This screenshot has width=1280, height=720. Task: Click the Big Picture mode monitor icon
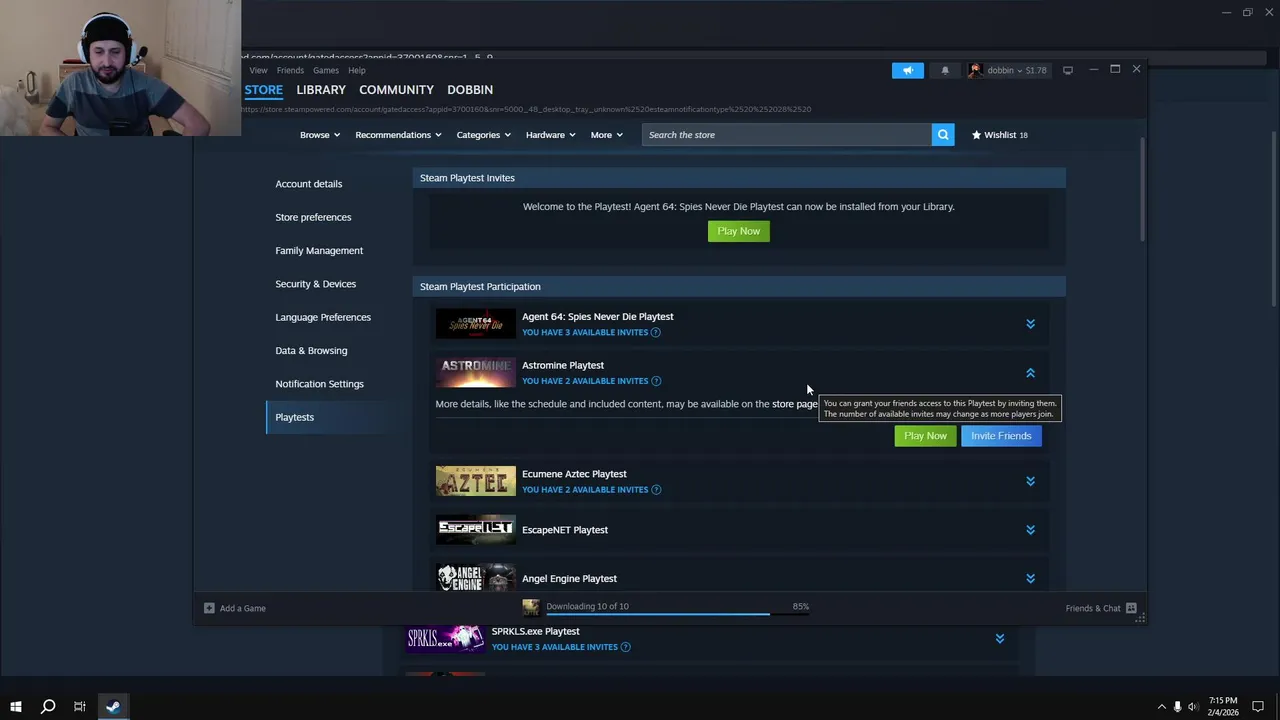point(1068,70)
